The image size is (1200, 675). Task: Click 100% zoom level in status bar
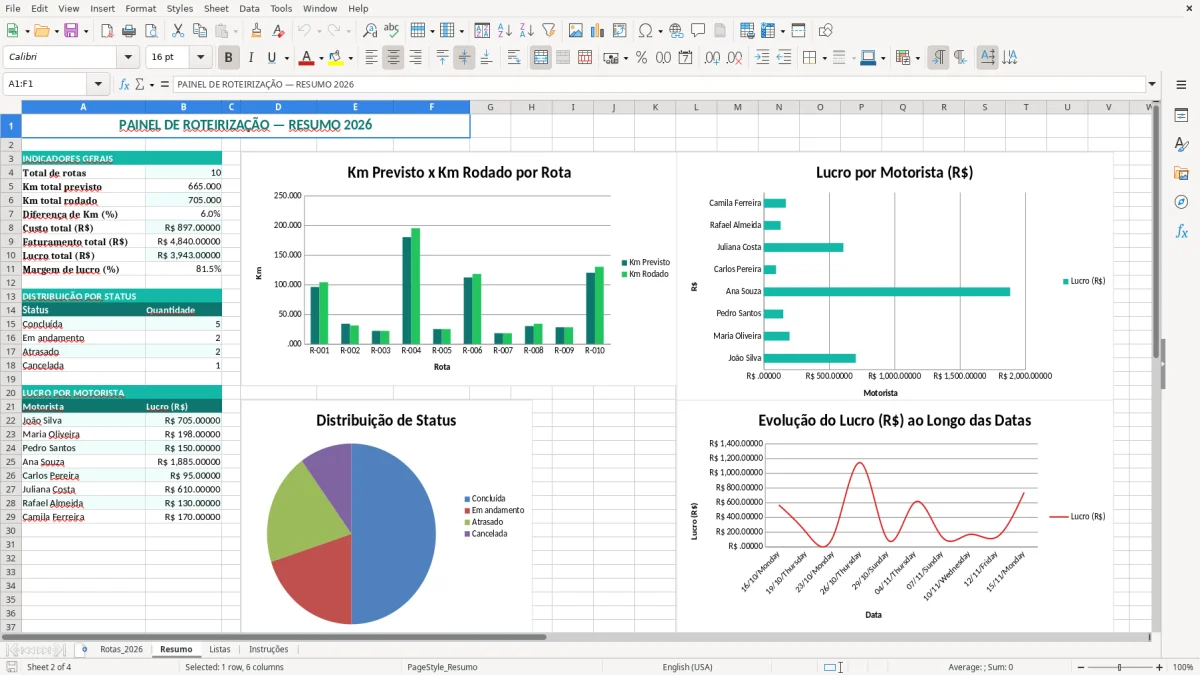1183,667
